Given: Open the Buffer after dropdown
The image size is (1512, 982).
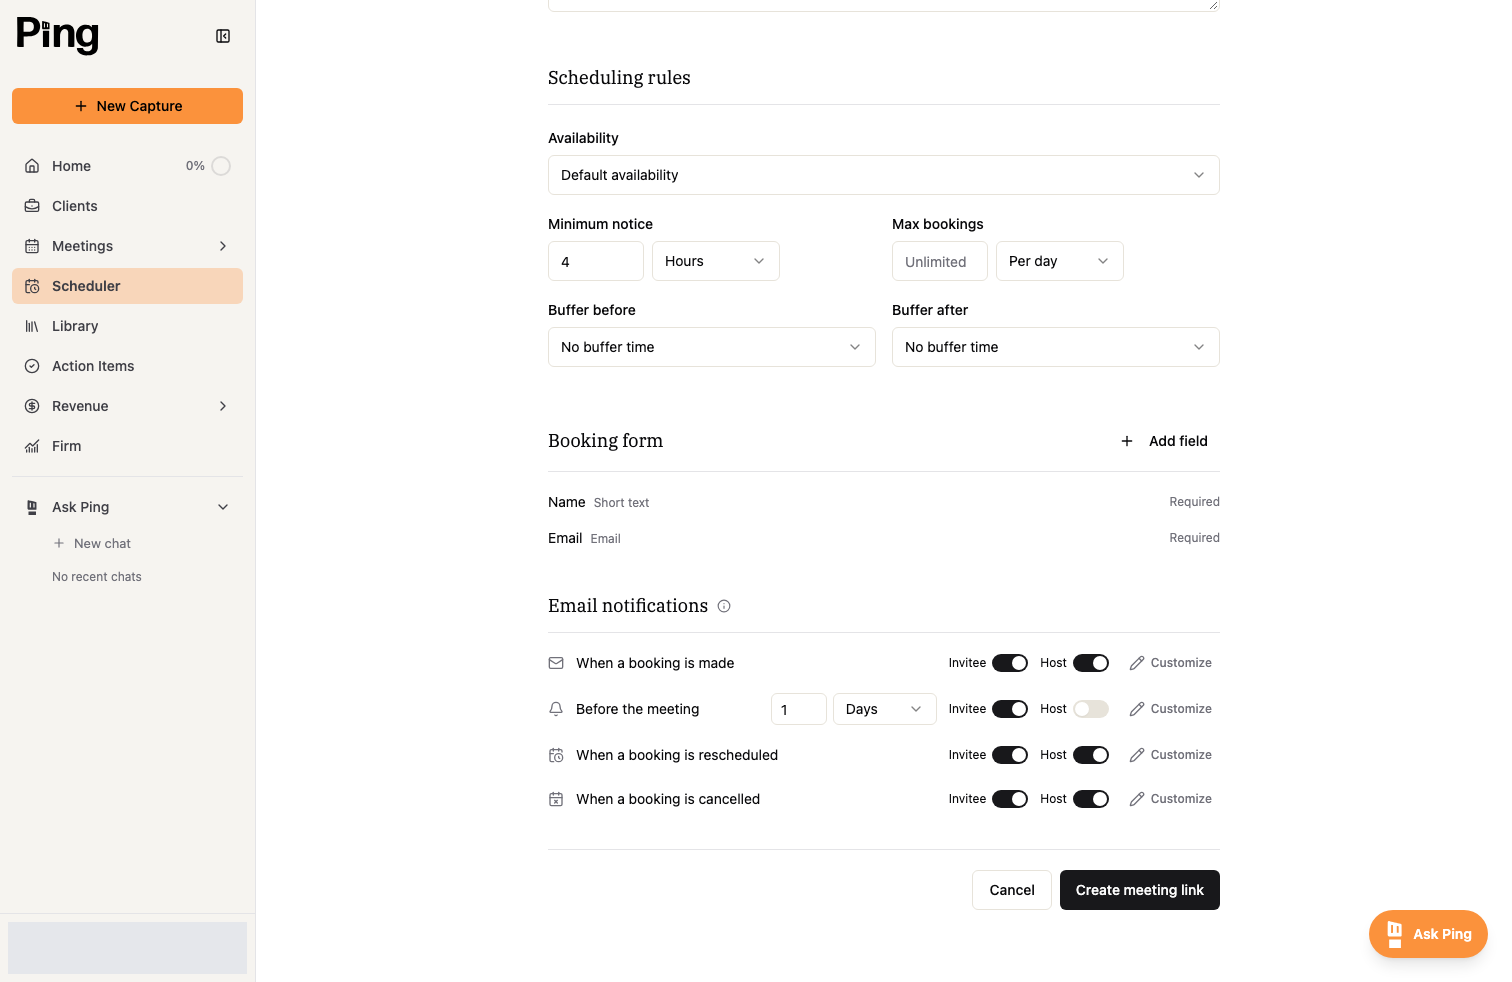Looking at the screenshot, I should point(1056,347).
